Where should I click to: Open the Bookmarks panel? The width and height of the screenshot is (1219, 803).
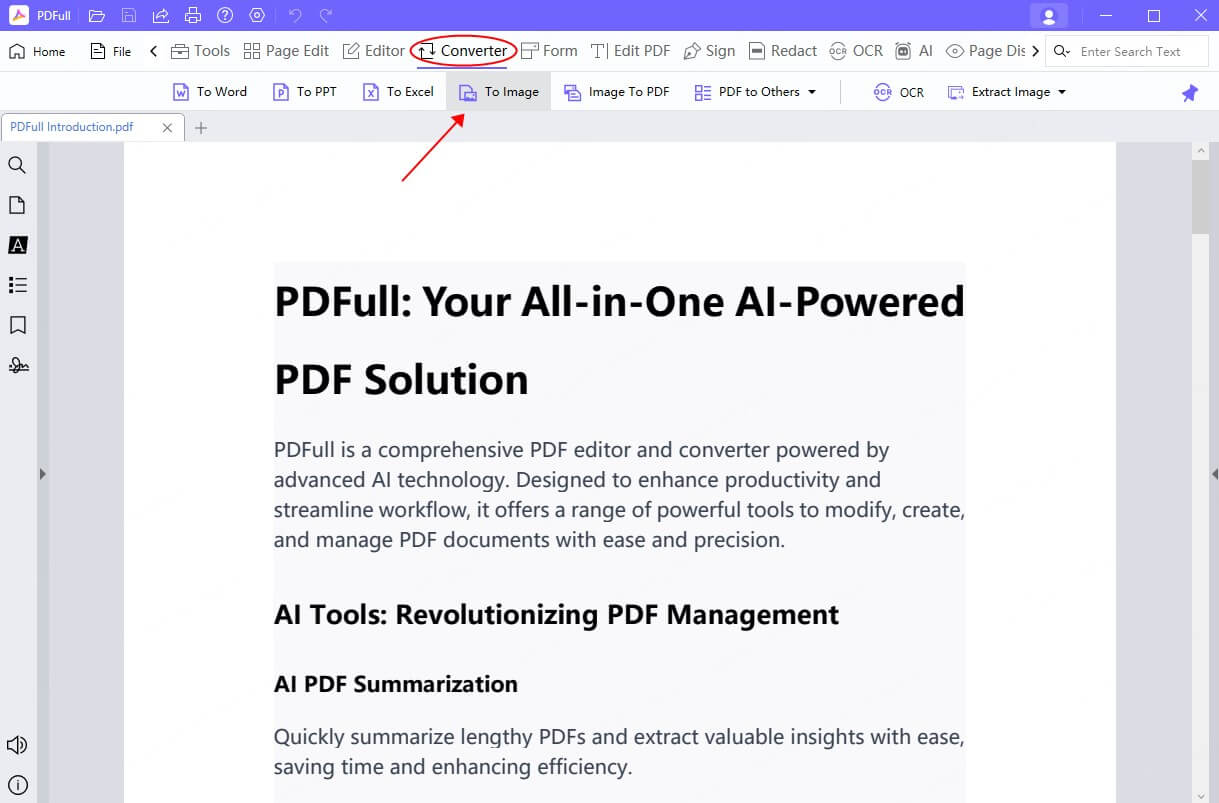pyautogui.click(x=17, y=325)
